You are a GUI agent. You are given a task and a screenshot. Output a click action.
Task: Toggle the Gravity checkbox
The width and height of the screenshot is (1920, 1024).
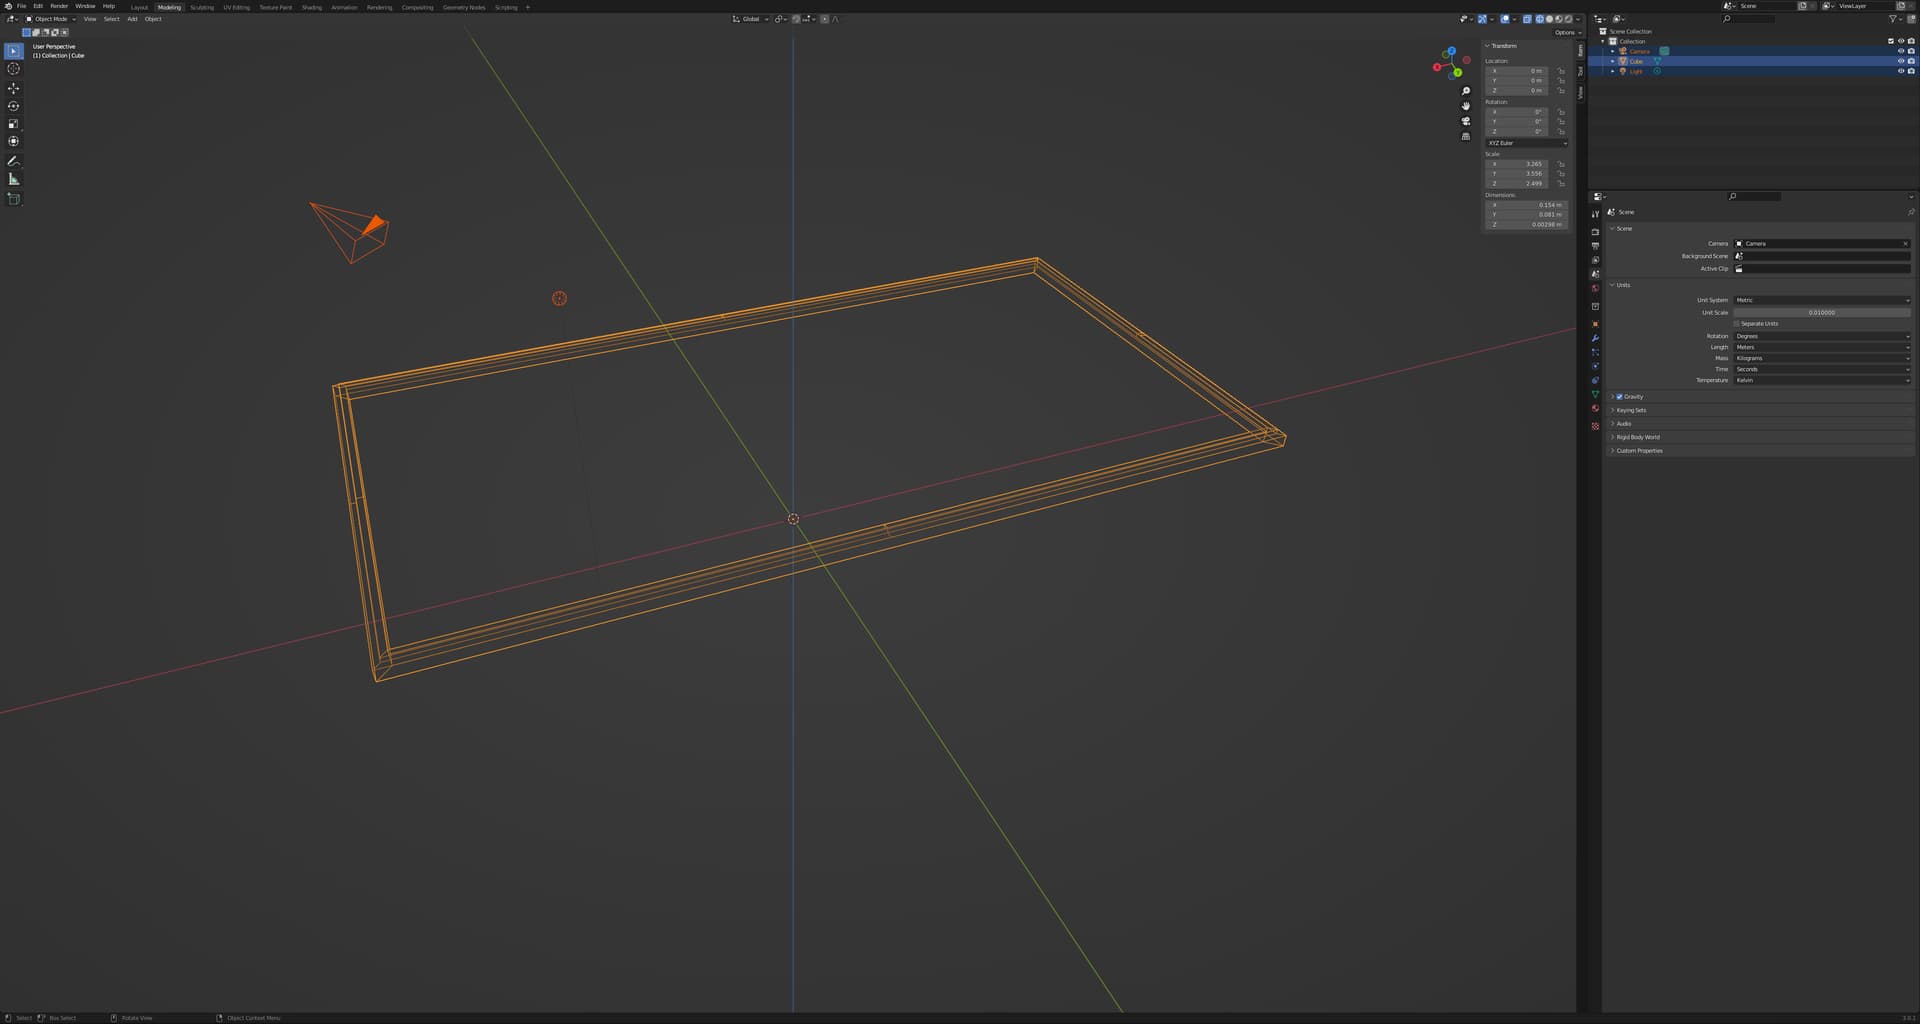[x=1619, y=397]
